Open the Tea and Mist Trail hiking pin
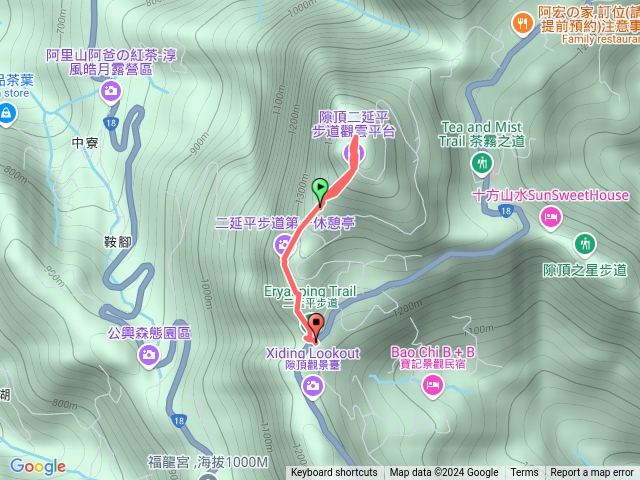640x480 pixels. click(482, 164)
